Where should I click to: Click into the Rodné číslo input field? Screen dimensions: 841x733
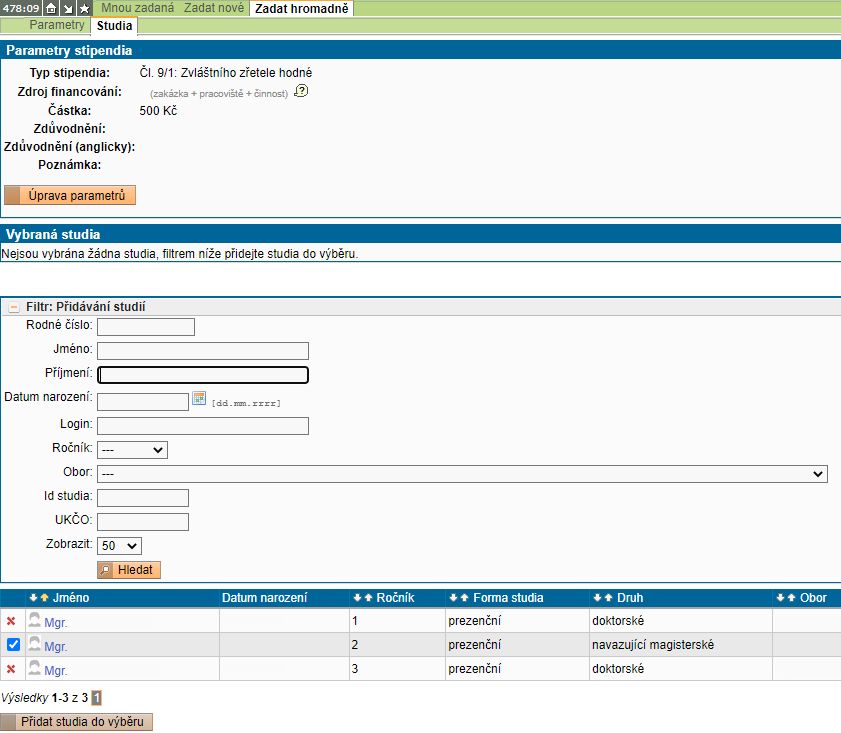tap(146, 327)
